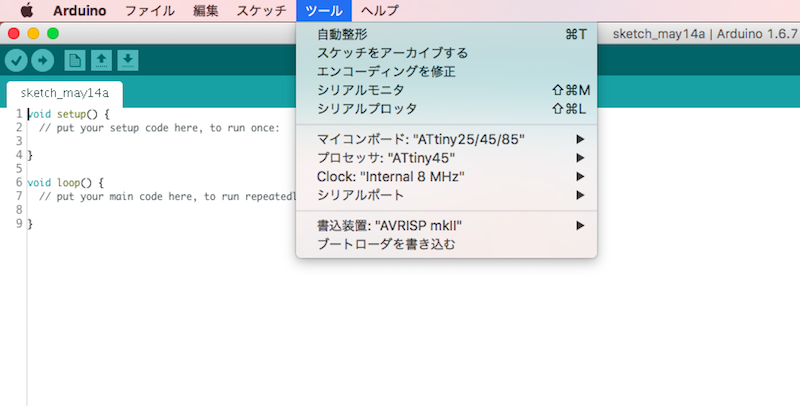Click the Save sketch down-arrow icon
The image size is (800, 406).
pyautogui.click(x=128, y=61)
